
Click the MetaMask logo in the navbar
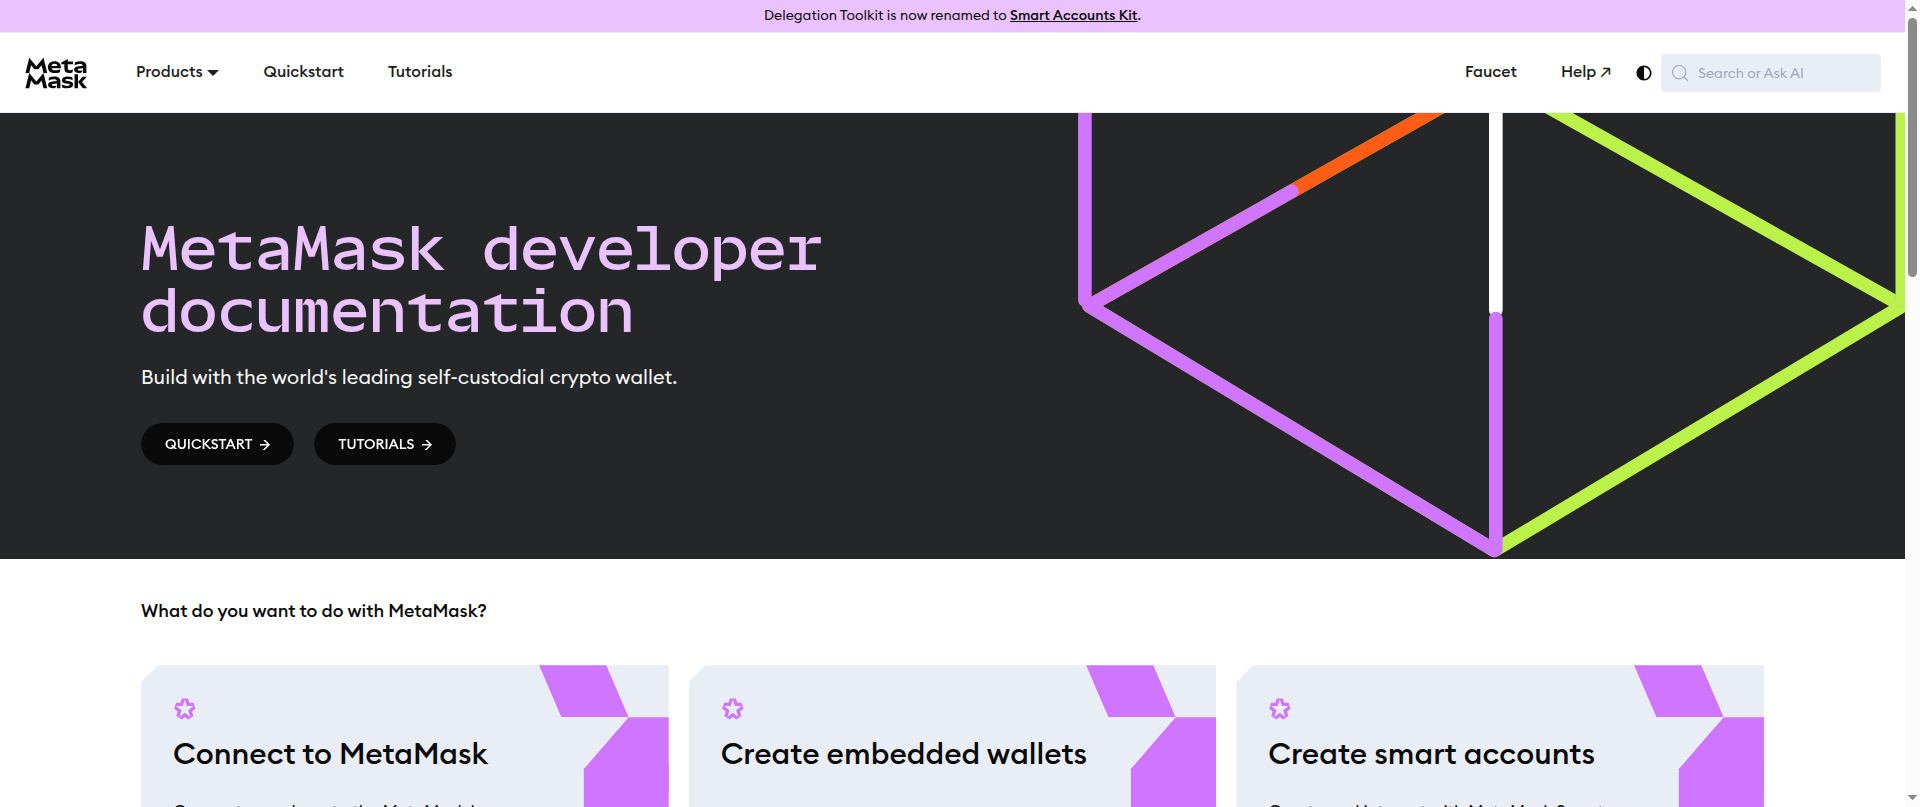point(56,73)
